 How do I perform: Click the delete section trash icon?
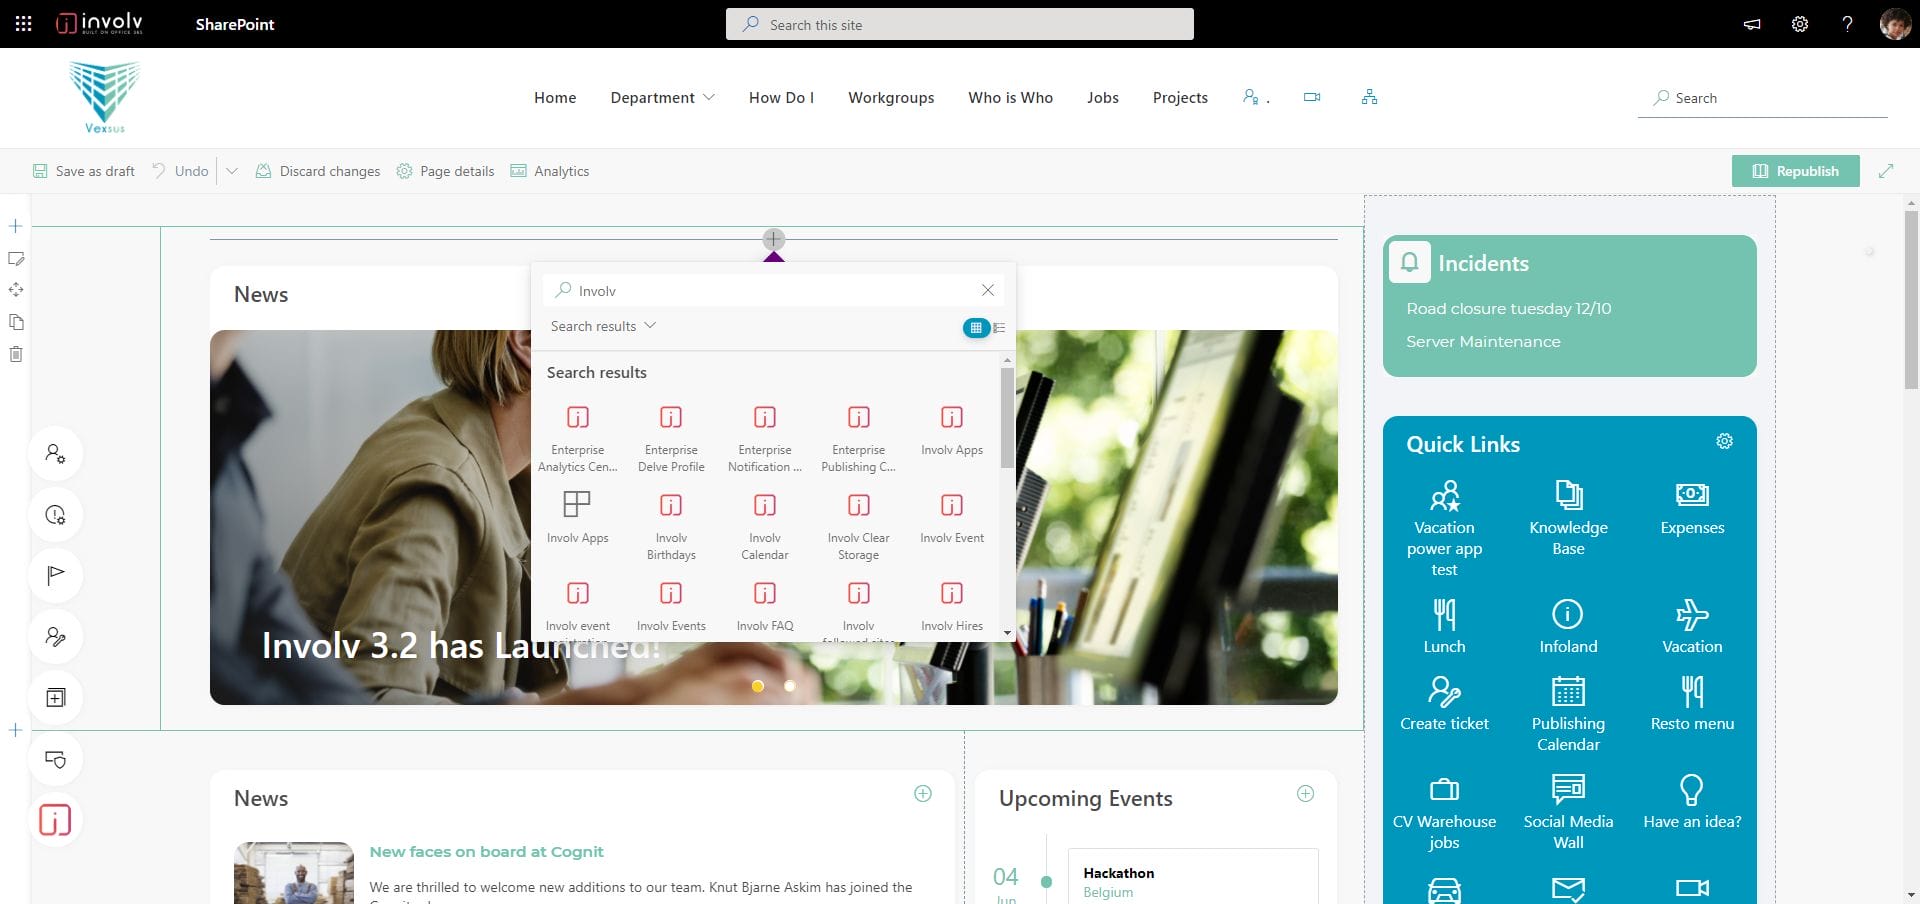[x=16, y=354]
